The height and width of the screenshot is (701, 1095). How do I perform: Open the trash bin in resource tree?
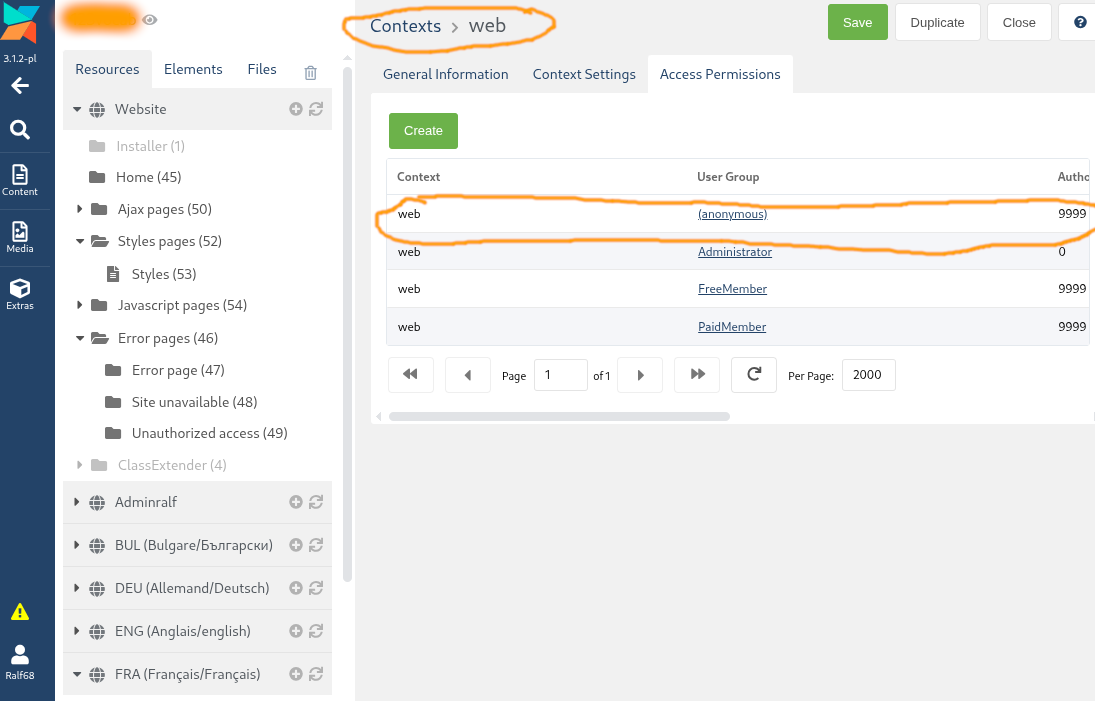tap(311, 73)
